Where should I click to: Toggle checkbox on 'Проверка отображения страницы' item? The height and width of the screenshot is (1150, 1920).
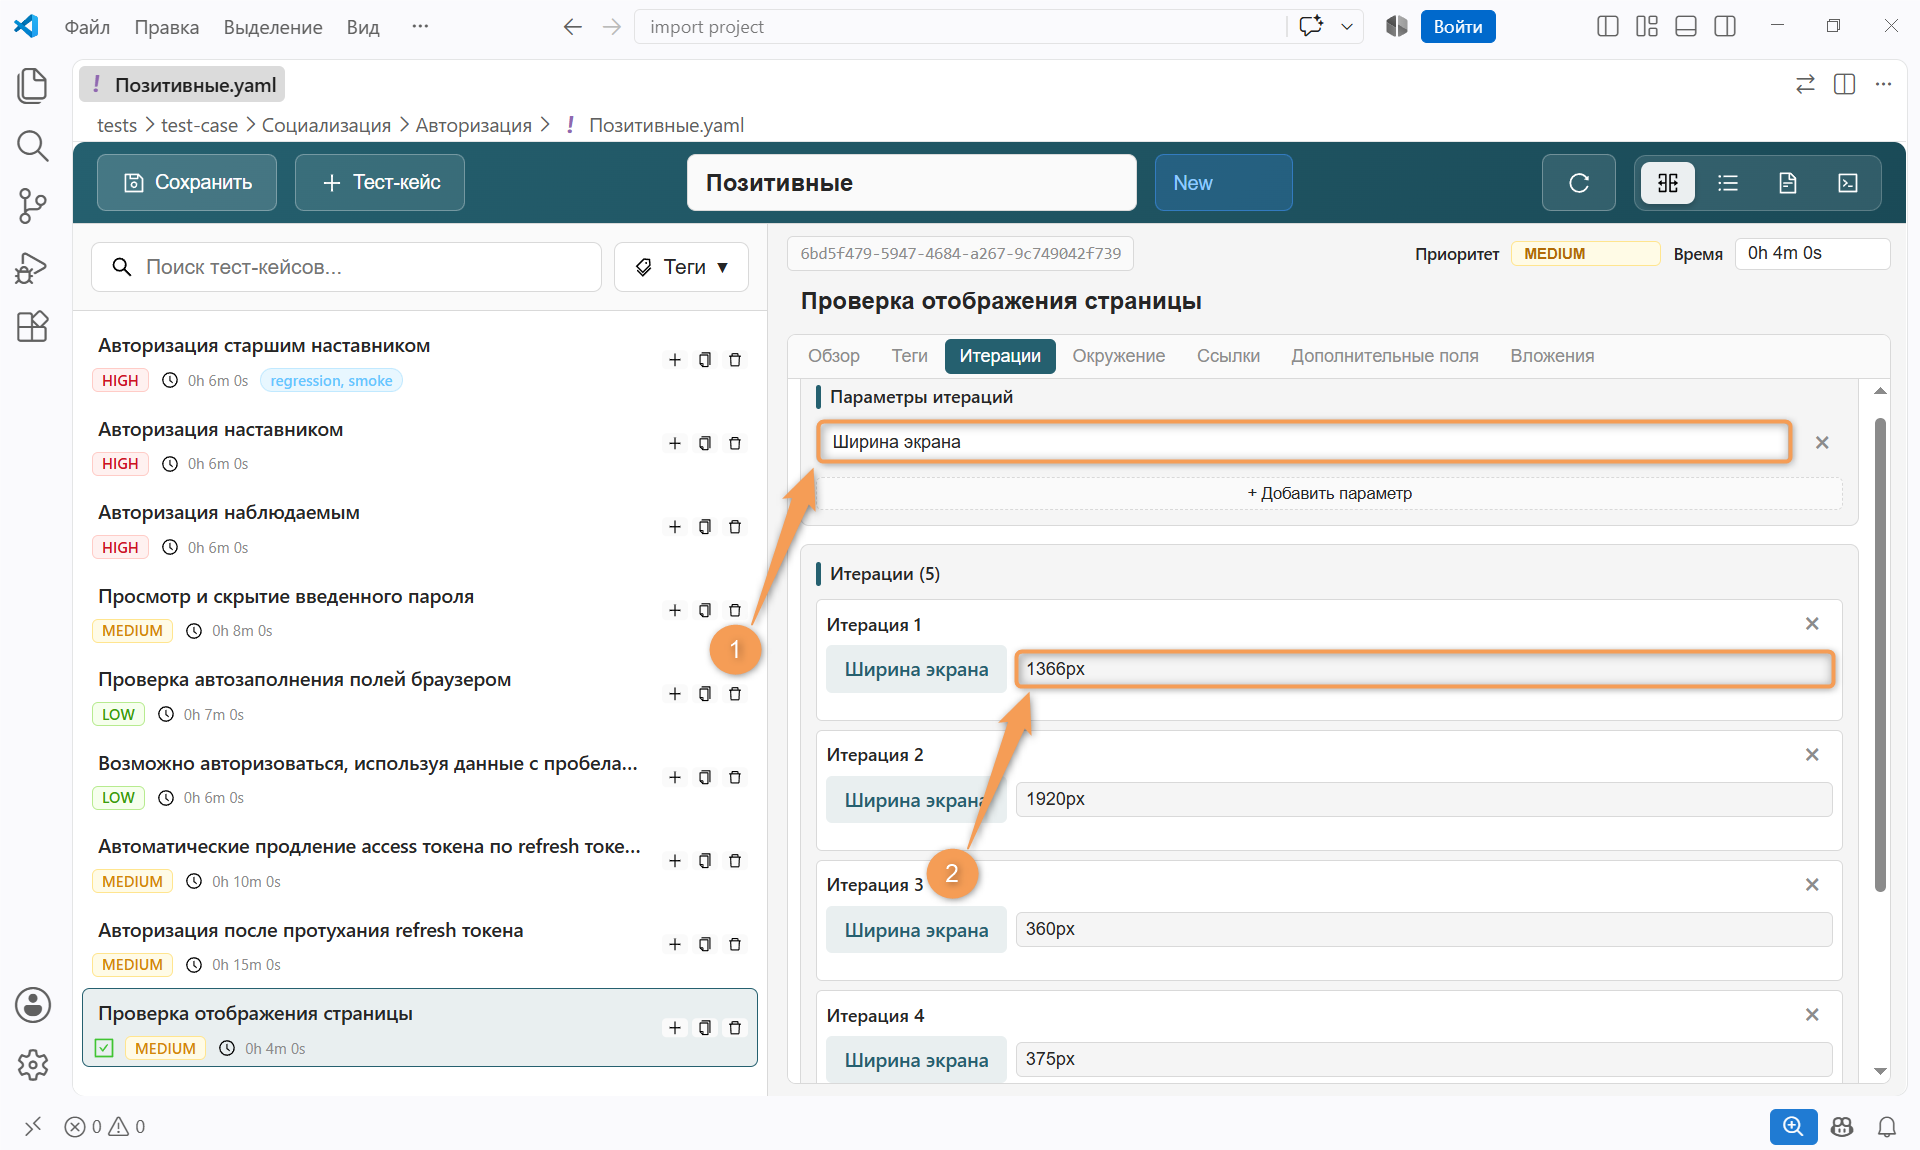[104, 1048]
